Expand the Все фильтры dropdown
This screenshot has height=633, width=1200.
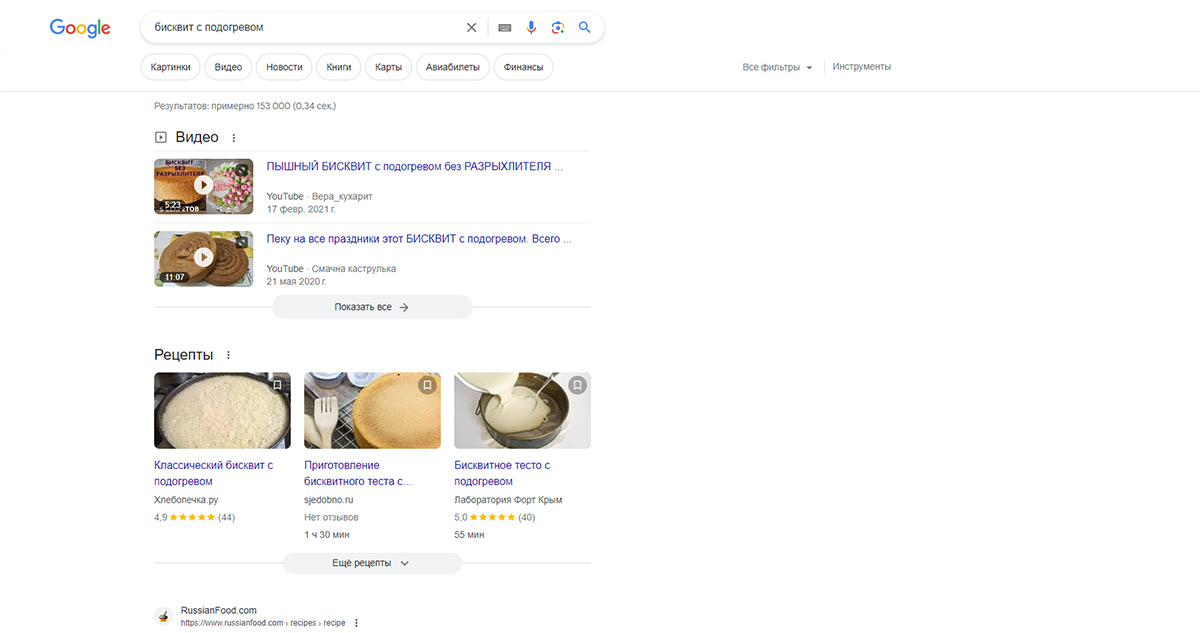pos(777,67)
